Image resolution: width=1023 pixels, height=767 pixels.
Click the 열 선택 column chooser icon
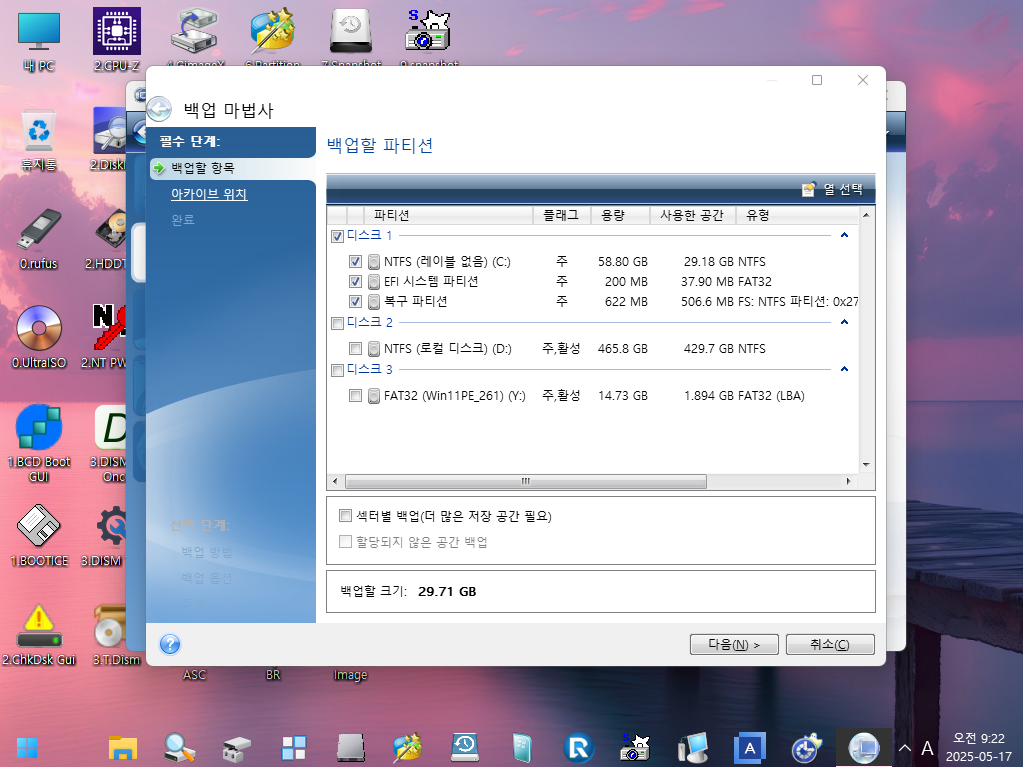tap(808, 190)
